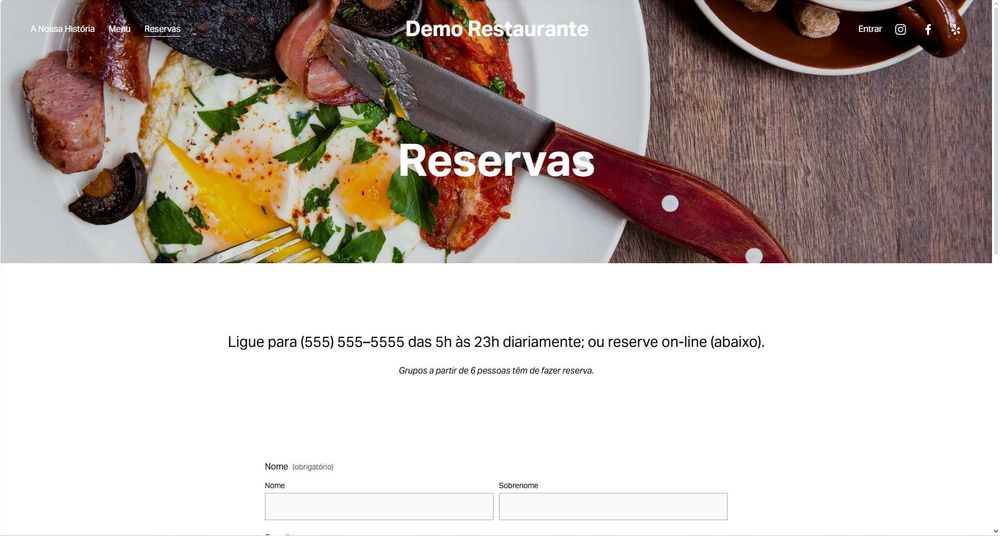This screenshot has height=536, width=1000.
Task: Open the Instagram social icon
Action: pyautogui.click(x=900, y=29)
